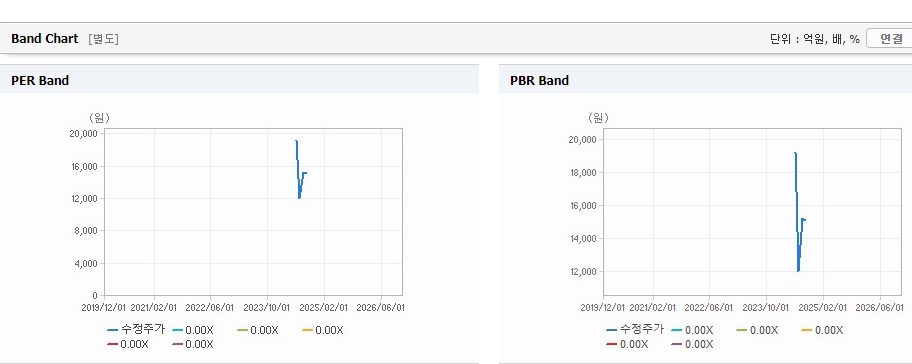This screenshot has height=364, width=912.
Task: Click the Band Chart section title
Action: [44, 39]
